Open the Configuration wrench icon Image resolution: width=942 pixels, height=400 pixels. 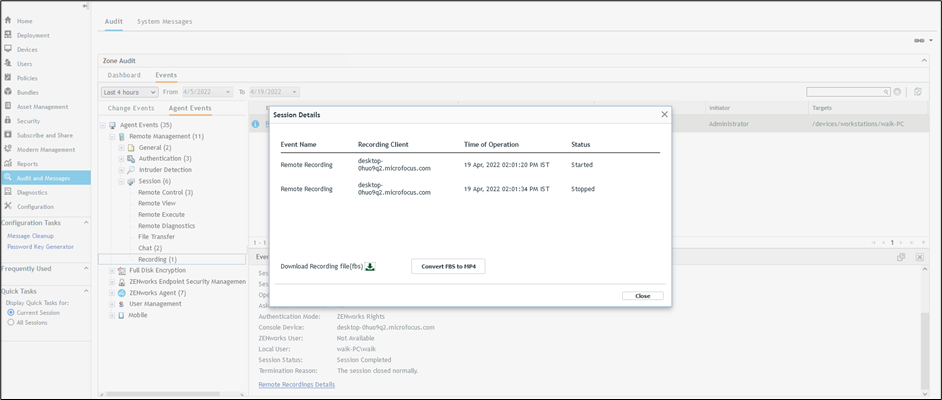8,206
